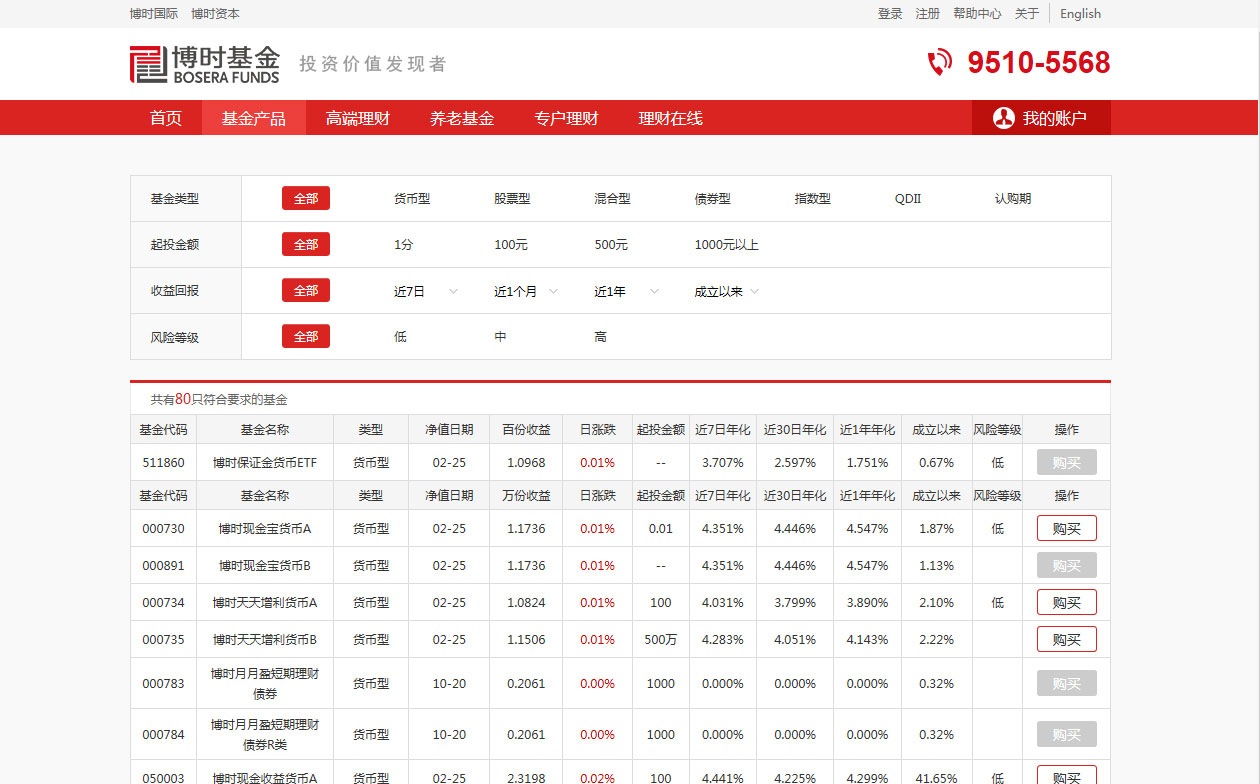Viewport: 1260px width, 784px height.
Task: Filter fund type by 债券型
Action: click(x=713, y=199)
